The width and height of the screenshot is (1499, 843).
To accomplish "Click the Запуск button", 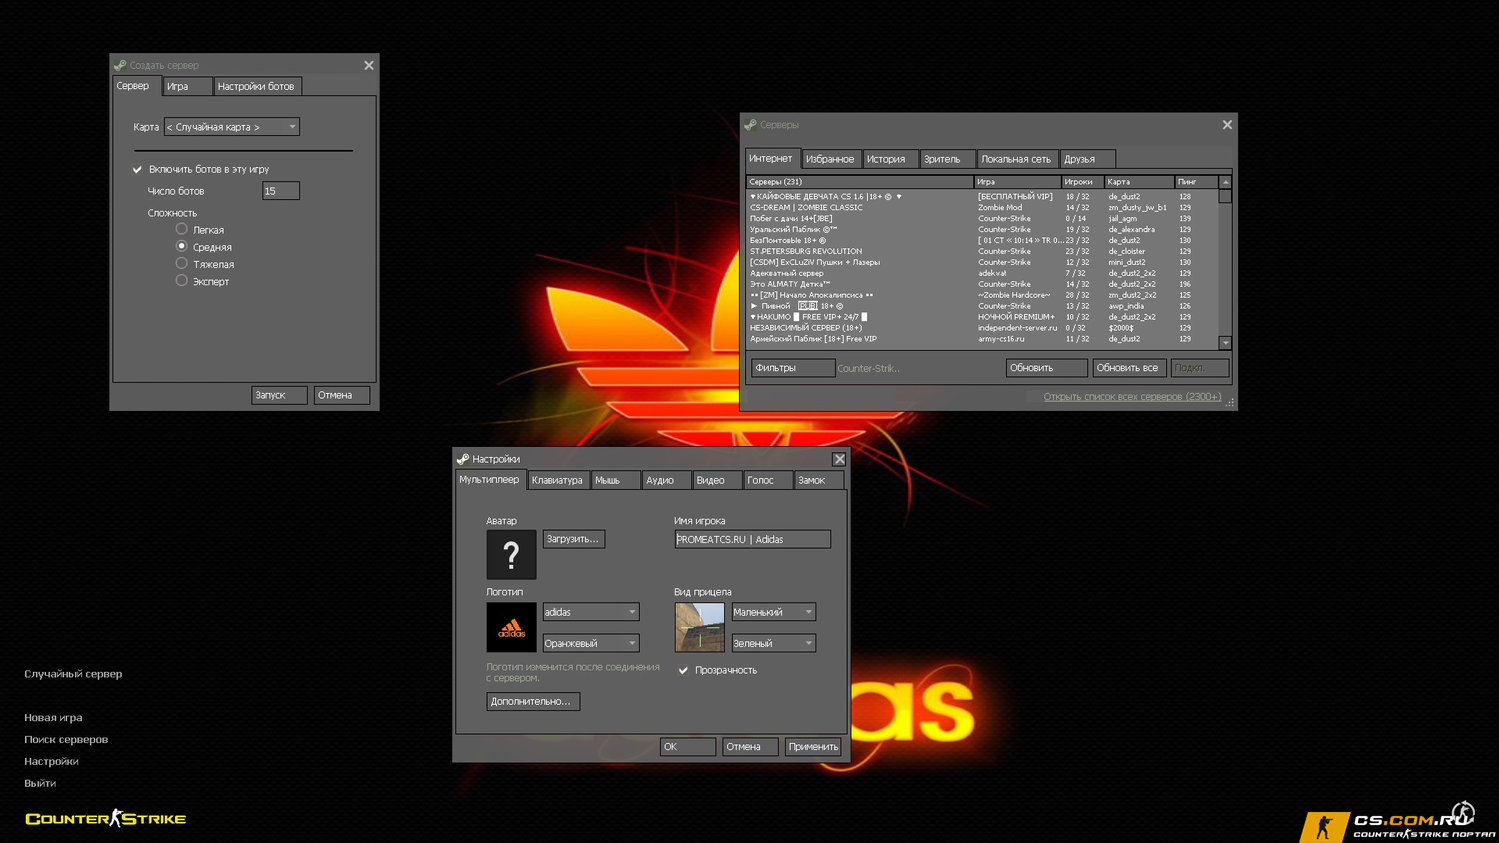I will [279, 395].
